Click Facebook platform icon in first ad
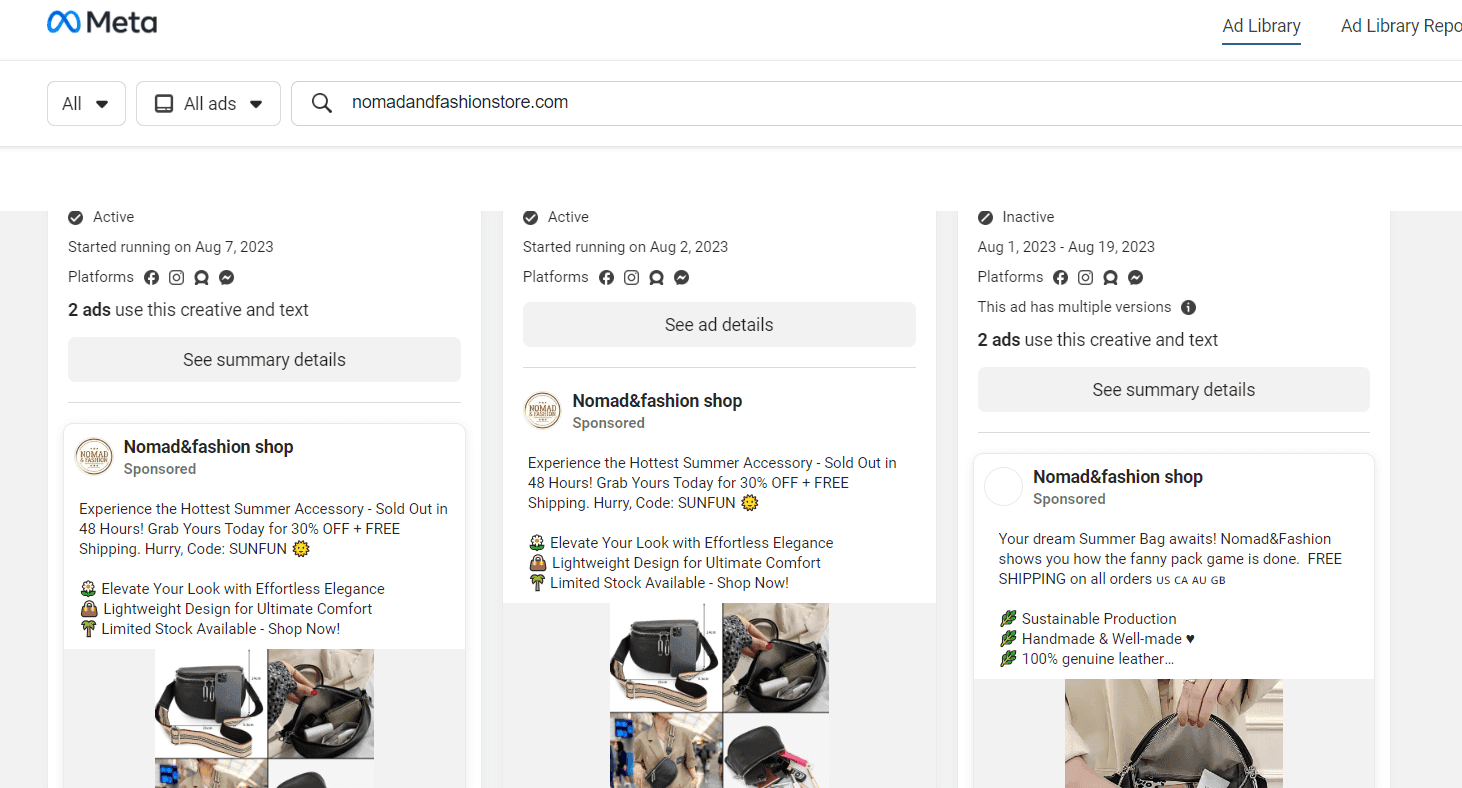The image size is (1462, 788). point(152,278)
